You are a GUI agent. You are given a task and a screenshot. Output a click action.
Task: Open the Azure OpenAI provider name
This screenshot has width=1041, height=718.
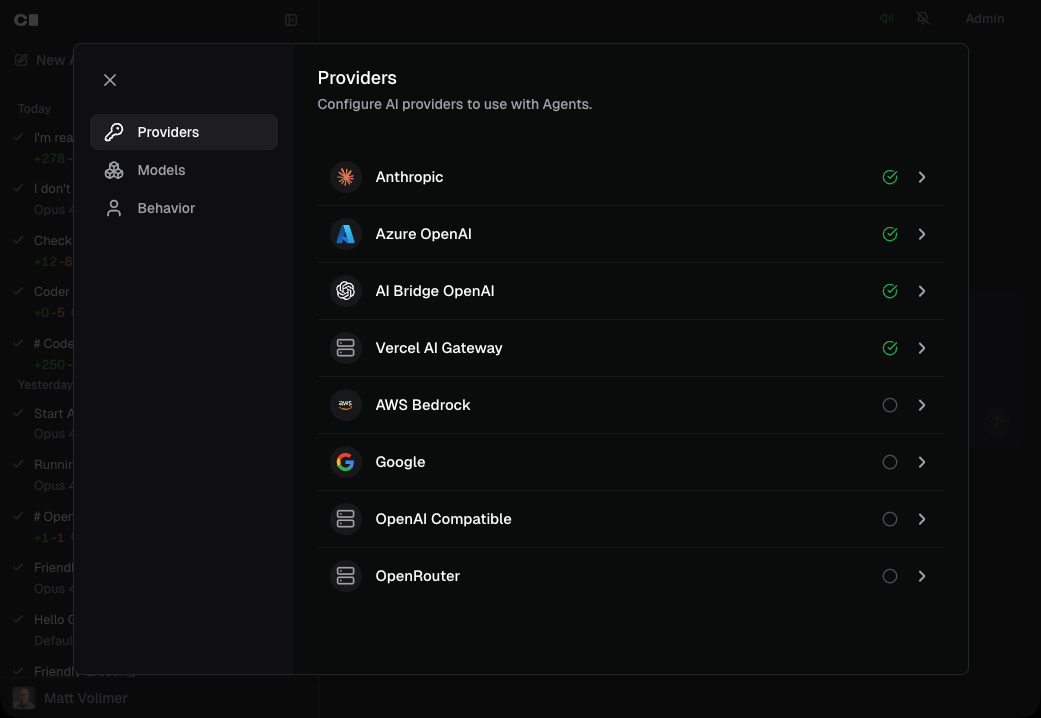424,234
